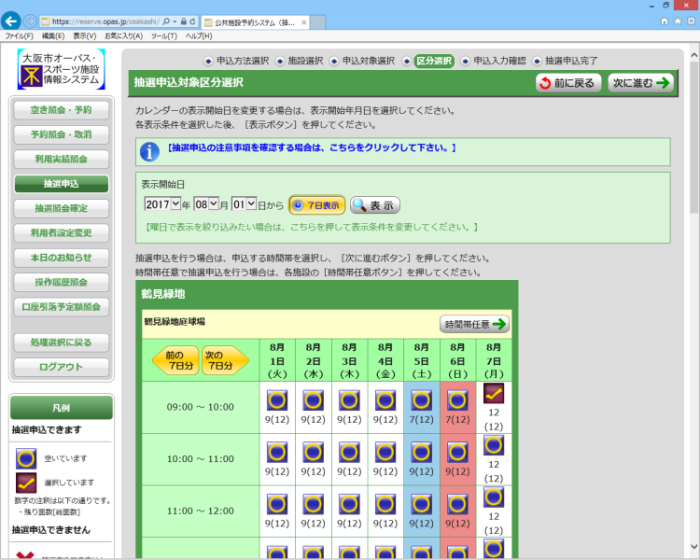Select slot 09:00 on Saturday August 5
This screenshot has height=560, width=700.
tap(421, 400)
